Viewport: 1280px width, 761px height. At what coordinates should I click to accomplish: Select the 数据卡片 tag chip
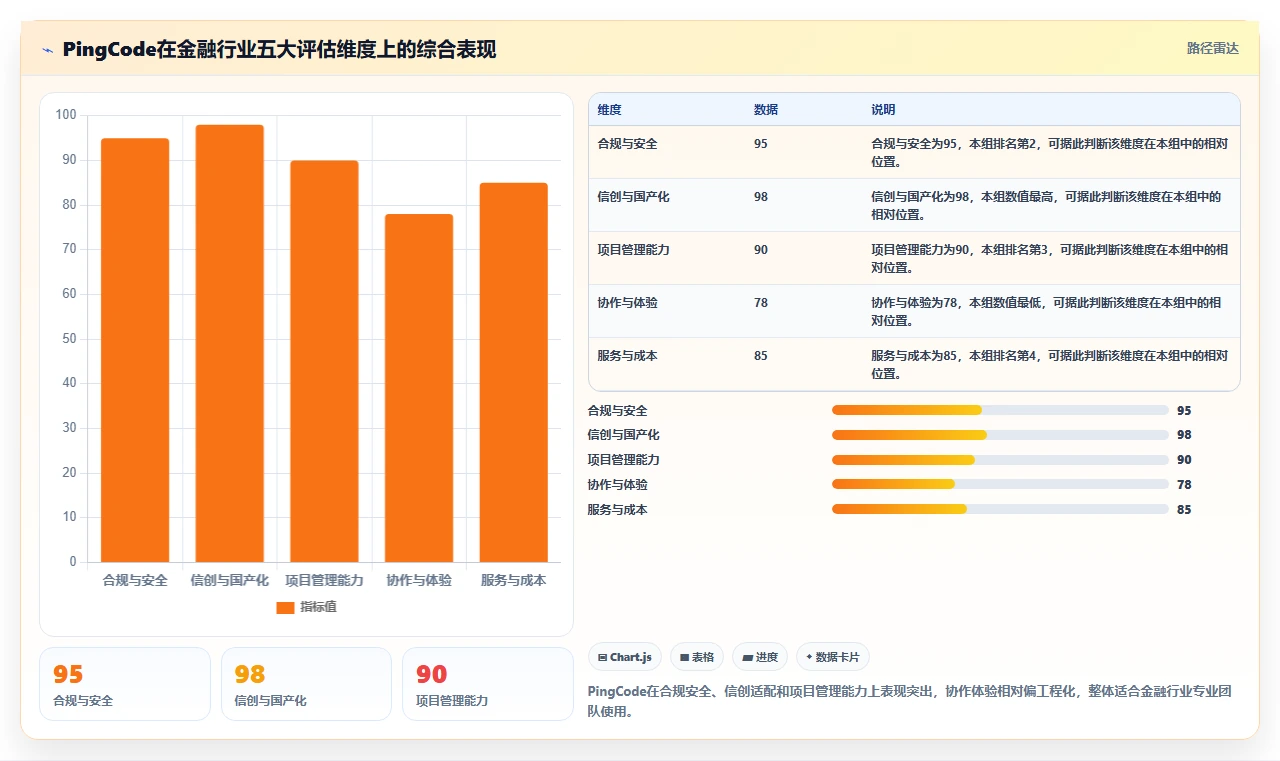[x=833, y=657]
